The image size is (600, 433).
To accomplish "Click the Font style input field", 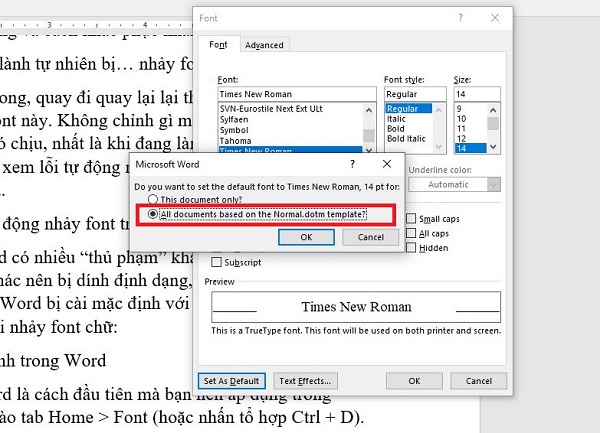I will pyautogui.click(x=415, y=94).
